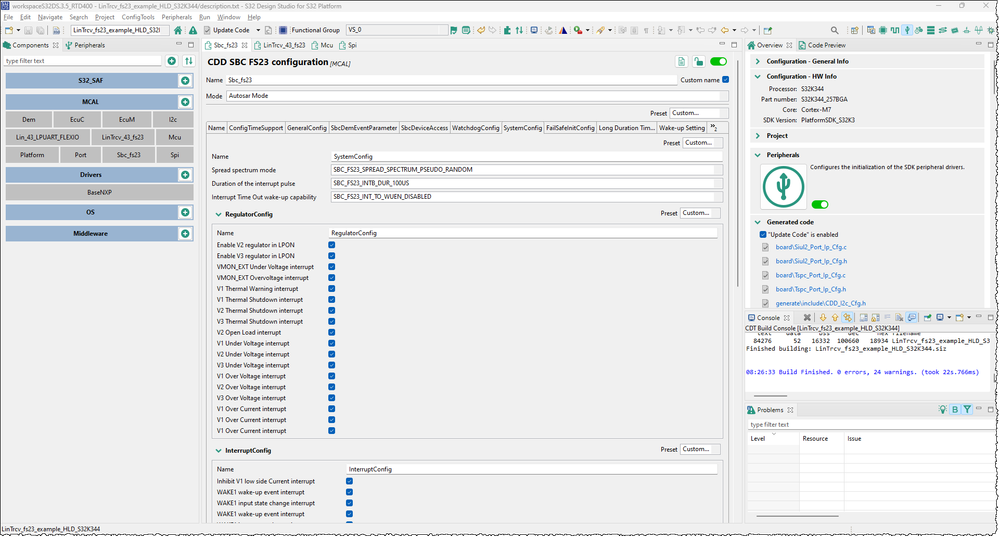This screenshot has height=537, width=999.
Task: Open the Peripherals menu
Action: click(x=176, y=17)
